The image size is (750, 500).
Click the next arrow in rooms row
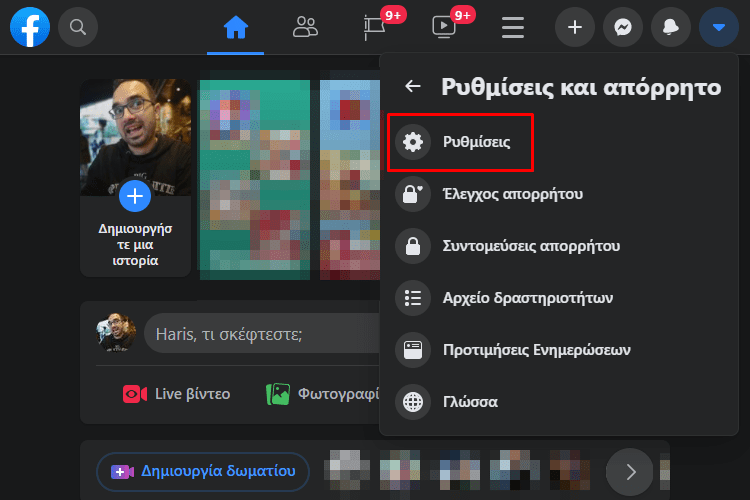pyautogui.click(x=629, y=472)
